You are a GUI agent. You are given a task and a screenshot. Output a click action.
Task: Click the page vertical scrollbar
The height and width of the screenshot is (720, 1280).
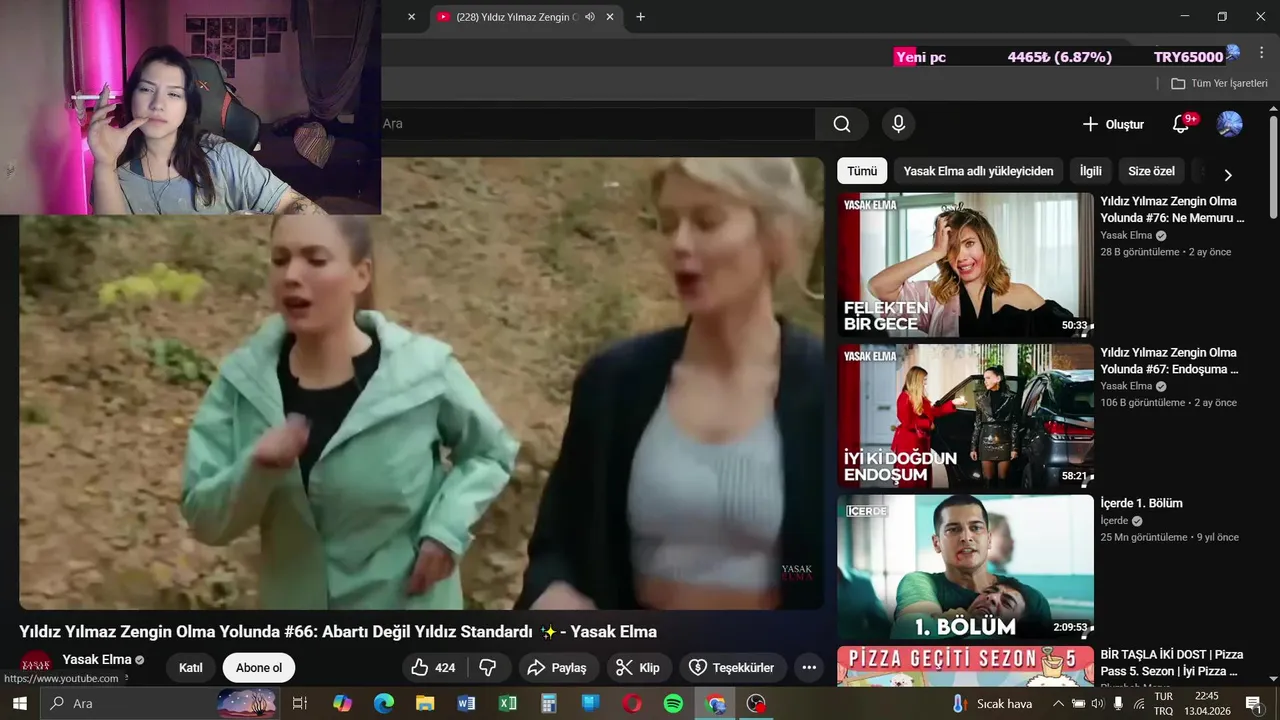pyautogui.click(x=1273, y=168)
